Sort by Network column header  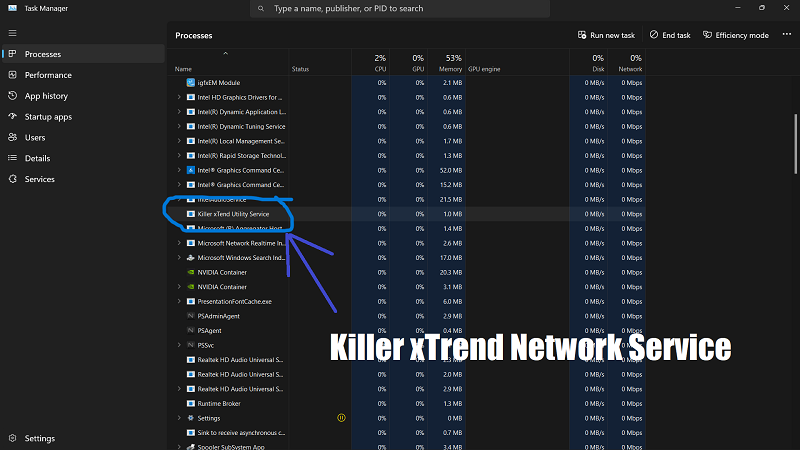(x=627, y=62)
